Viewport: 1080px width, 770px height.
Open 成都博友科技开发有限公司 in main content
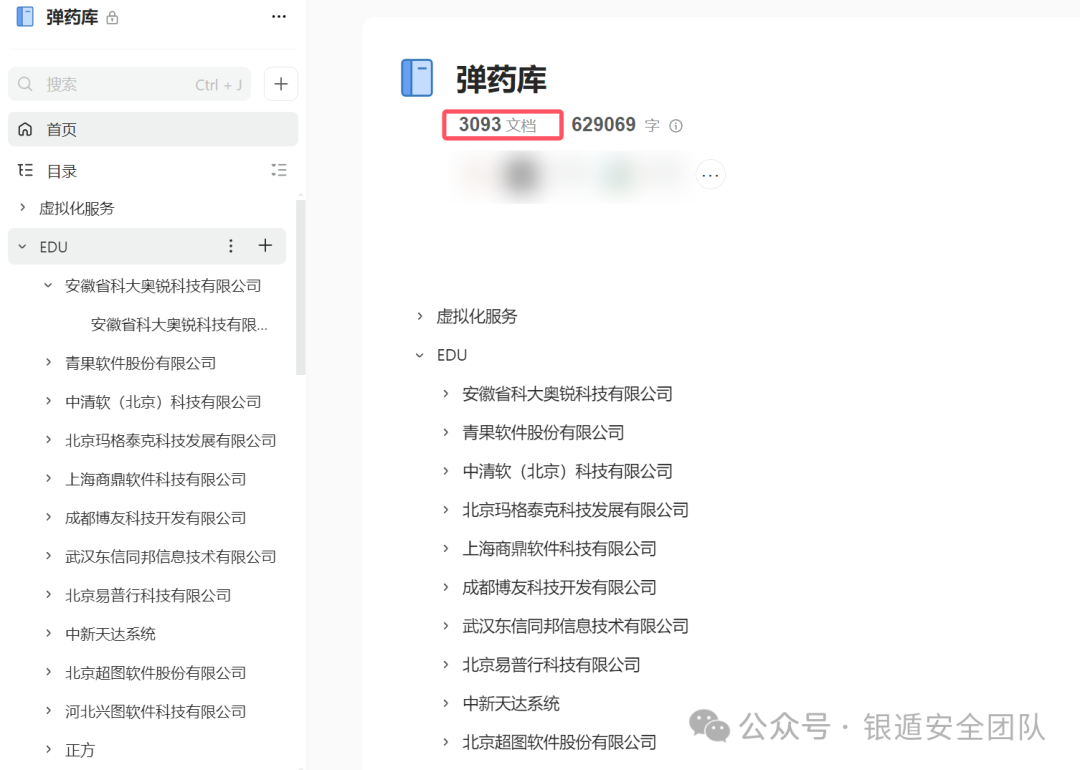[x=559, y=587]
